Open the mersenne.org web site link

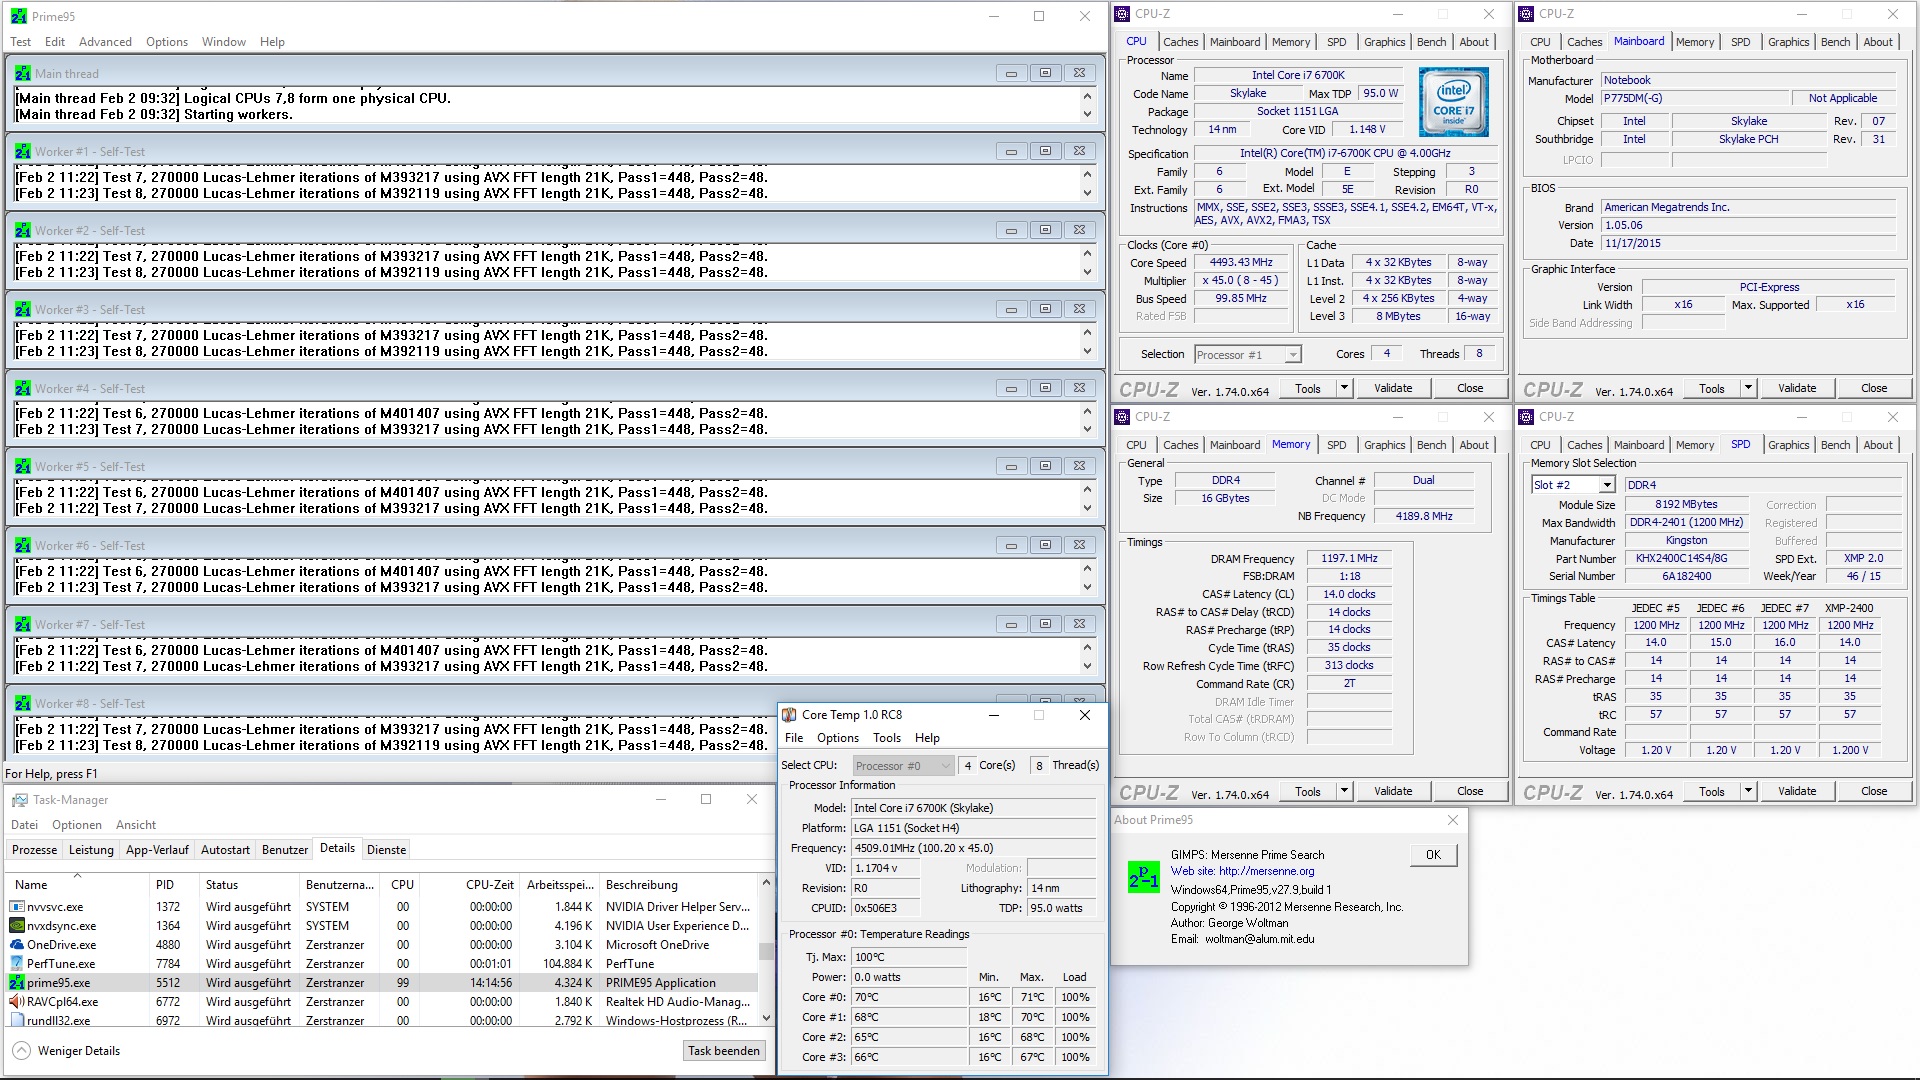1266,871
